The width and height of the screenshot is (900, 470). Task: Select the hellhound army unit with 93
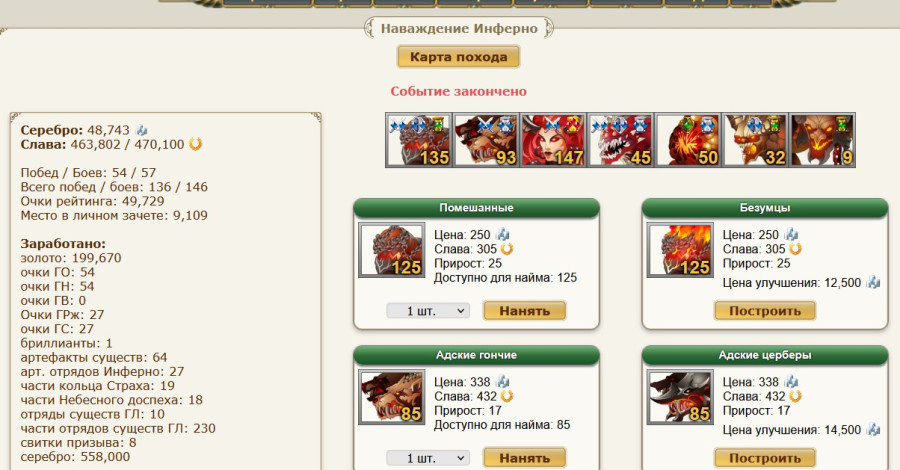pos(486,140)
